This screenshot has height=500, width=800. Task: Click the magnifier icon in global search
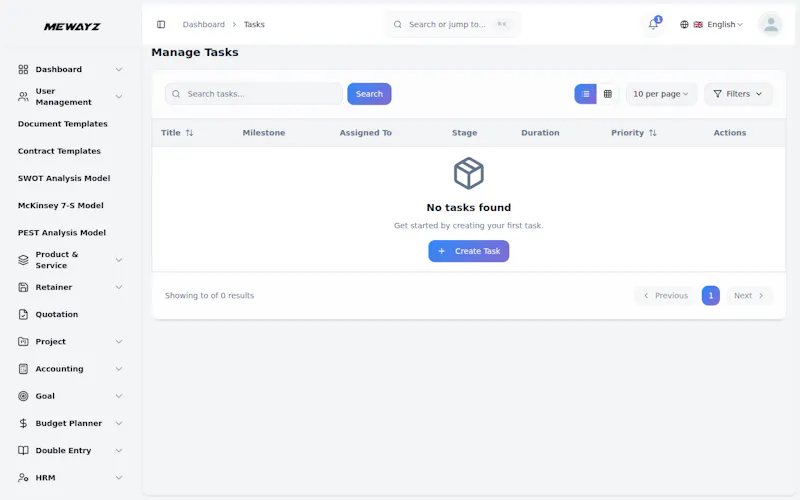coord(397,24)
